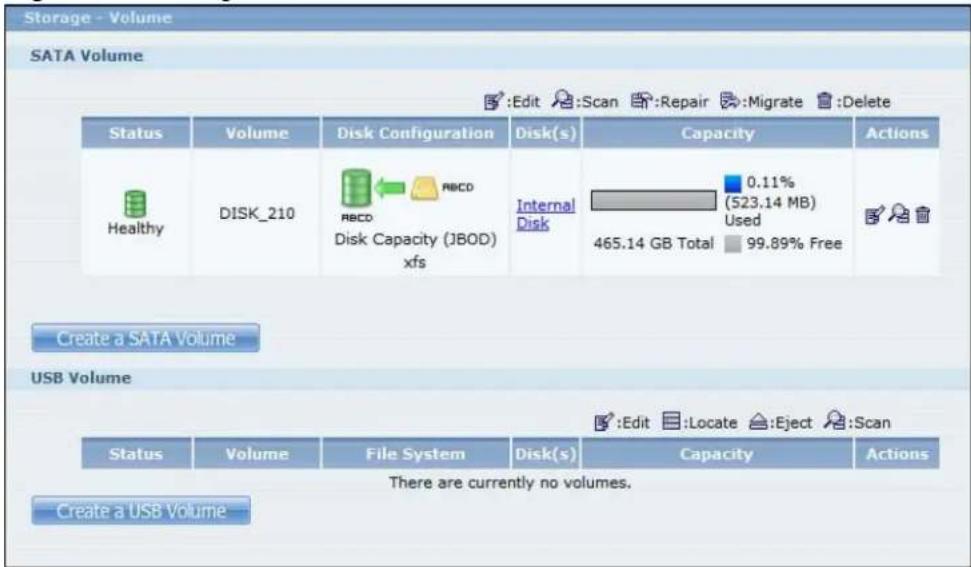Click the gray Free color swatch
This screenshot has height=567, width=971.
tap(733, 244)
